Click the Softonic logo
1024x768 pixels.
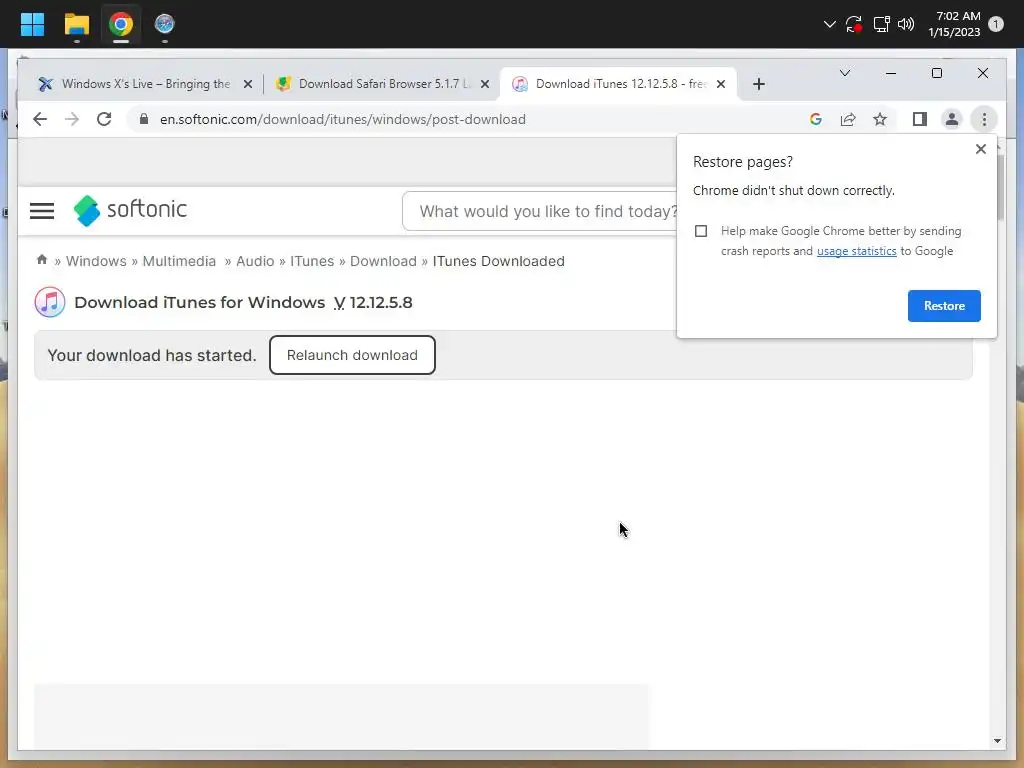pyautogui.click(x=130, y=210)
